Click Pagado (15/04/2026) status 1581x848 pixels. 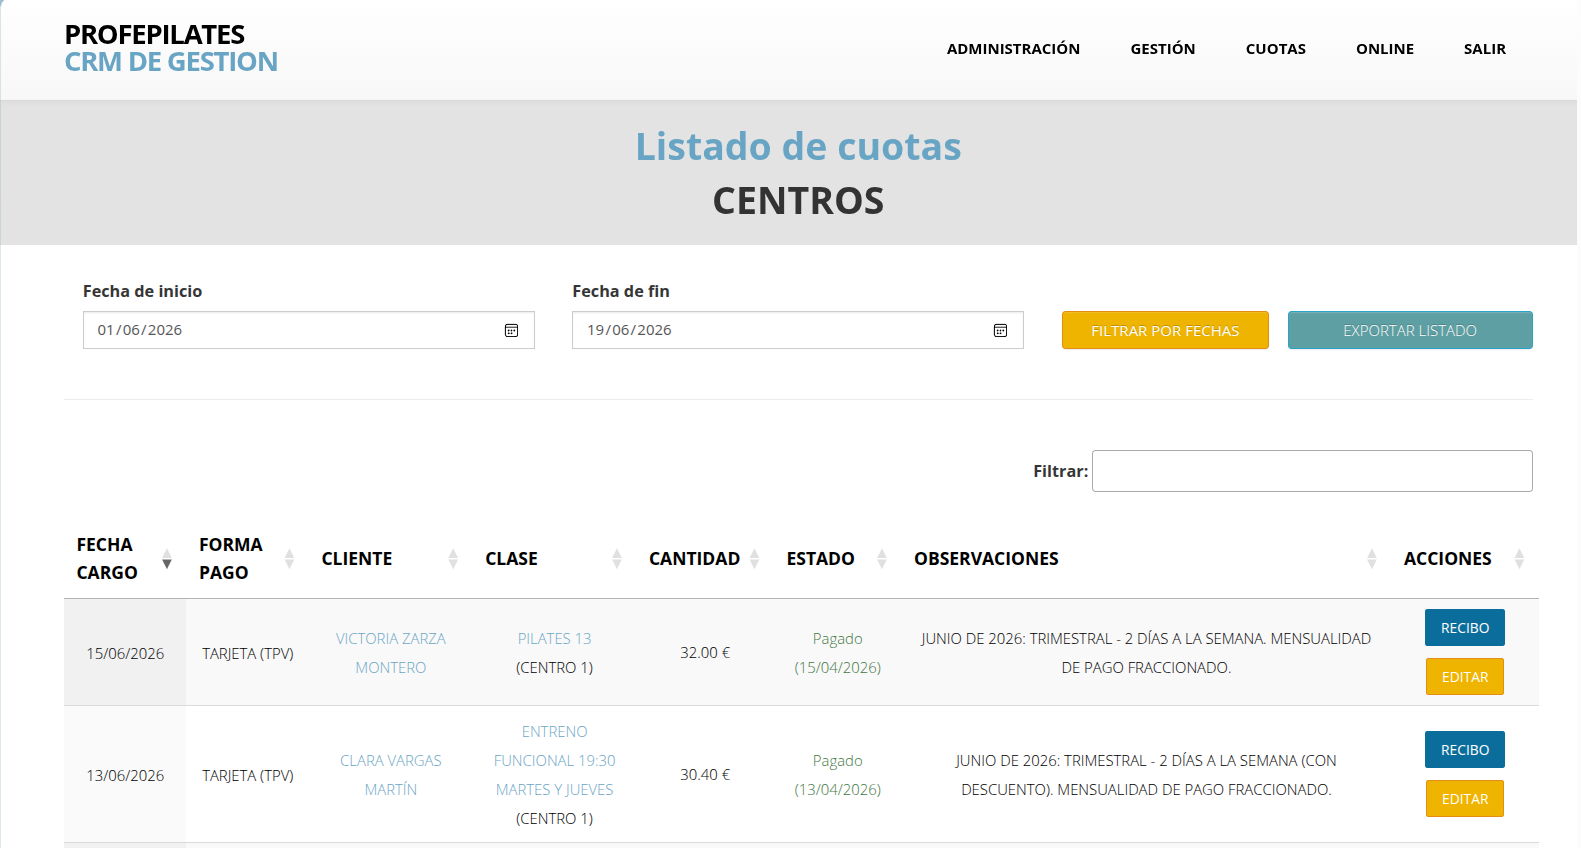(838, 653)
